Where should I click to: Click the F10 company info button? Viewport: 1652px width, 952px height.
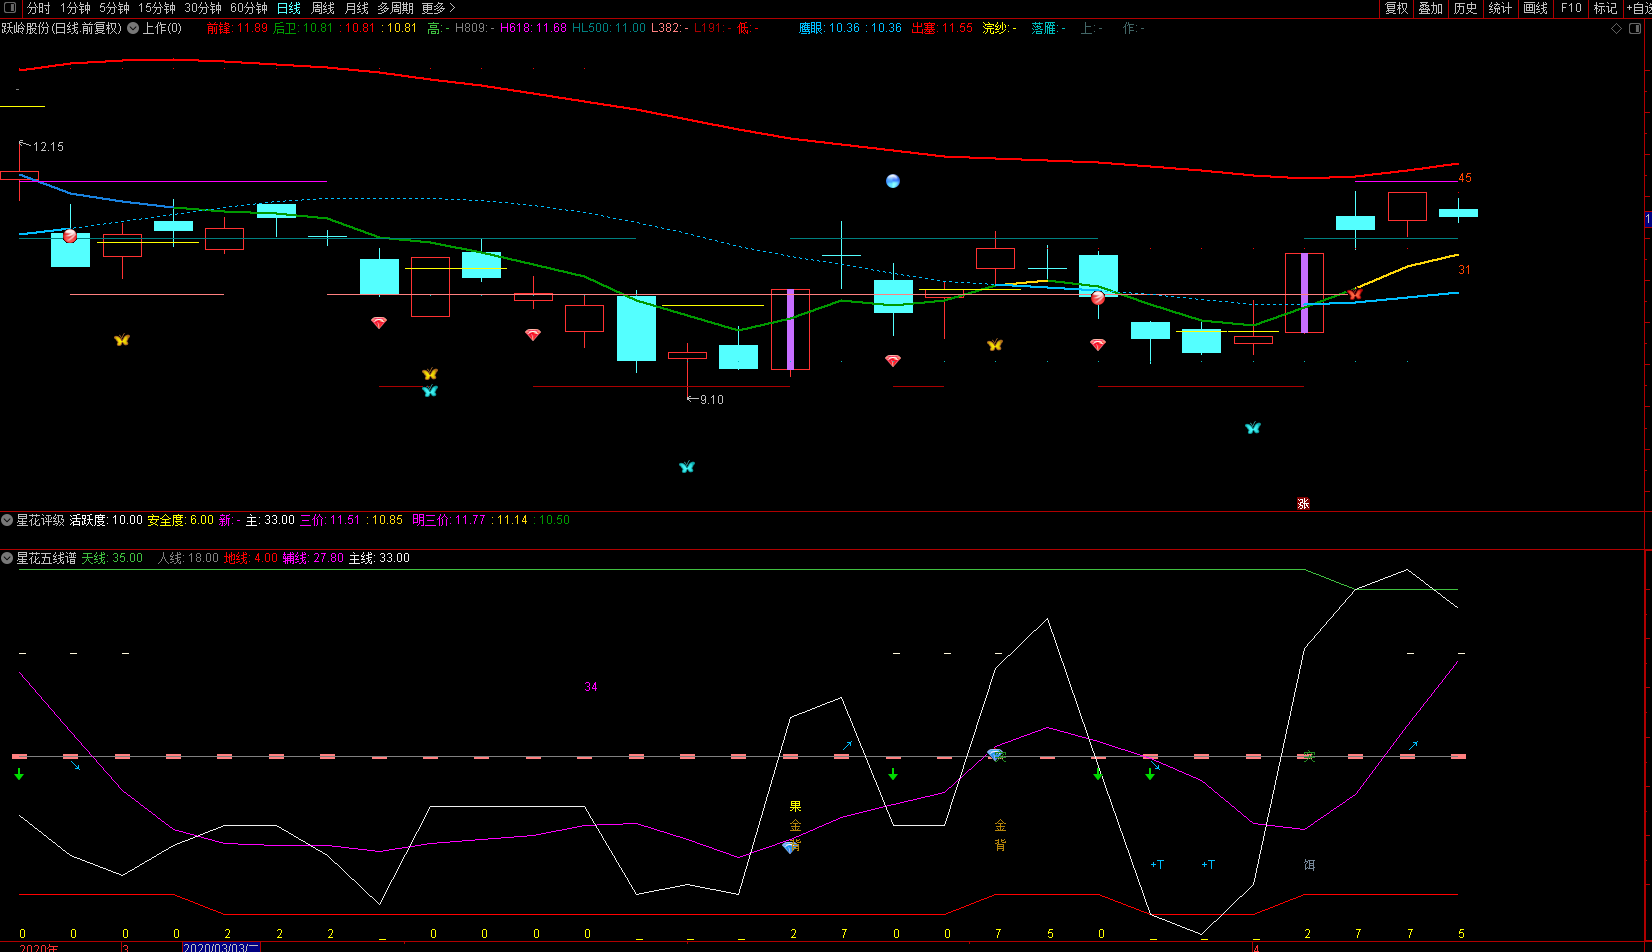click(1571, 8)
